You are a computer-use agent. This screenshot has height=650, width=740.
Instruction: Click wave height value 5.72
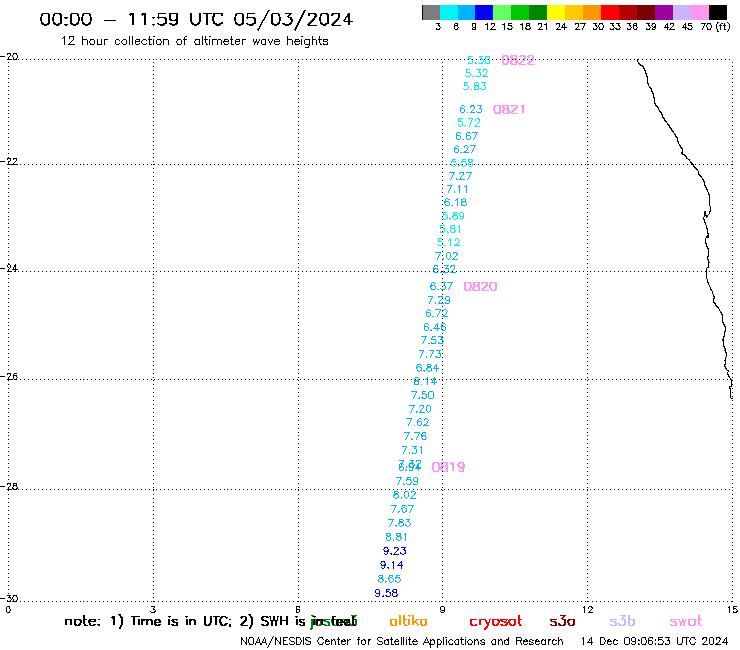coord(469,123)
